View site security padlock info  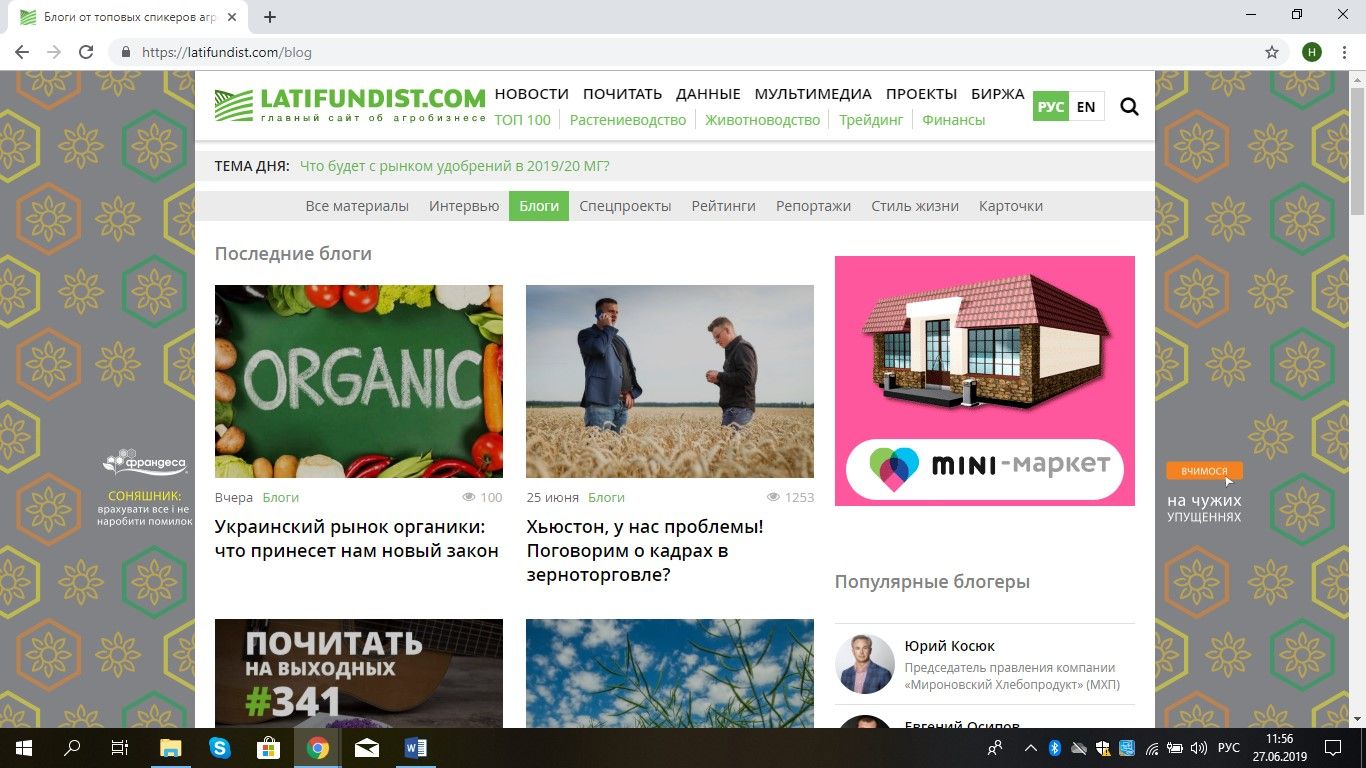pos(125,52)
